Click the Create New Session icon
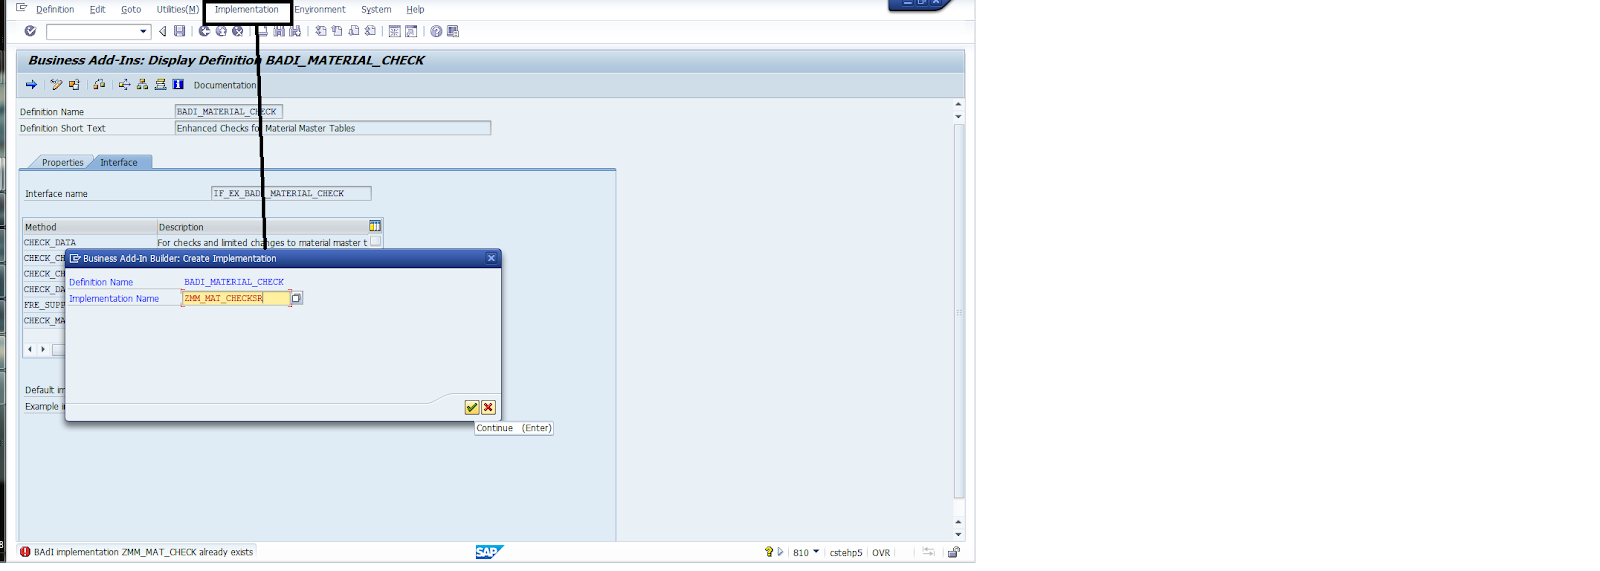1600x571 pixels. point(394,31)
